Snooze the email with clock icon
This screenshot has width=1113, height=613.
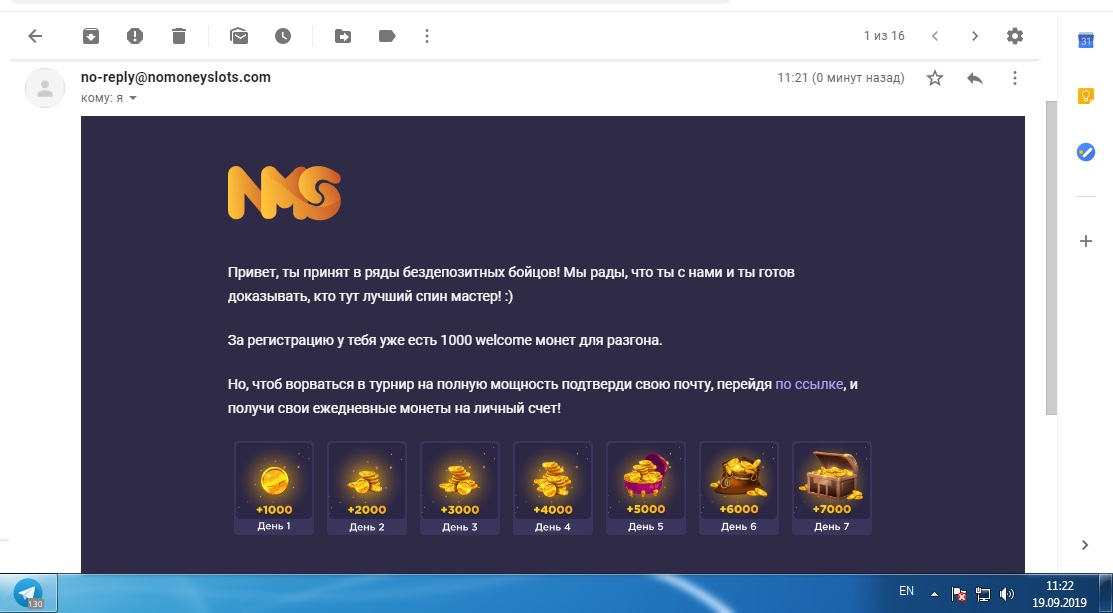coord(283,35)
